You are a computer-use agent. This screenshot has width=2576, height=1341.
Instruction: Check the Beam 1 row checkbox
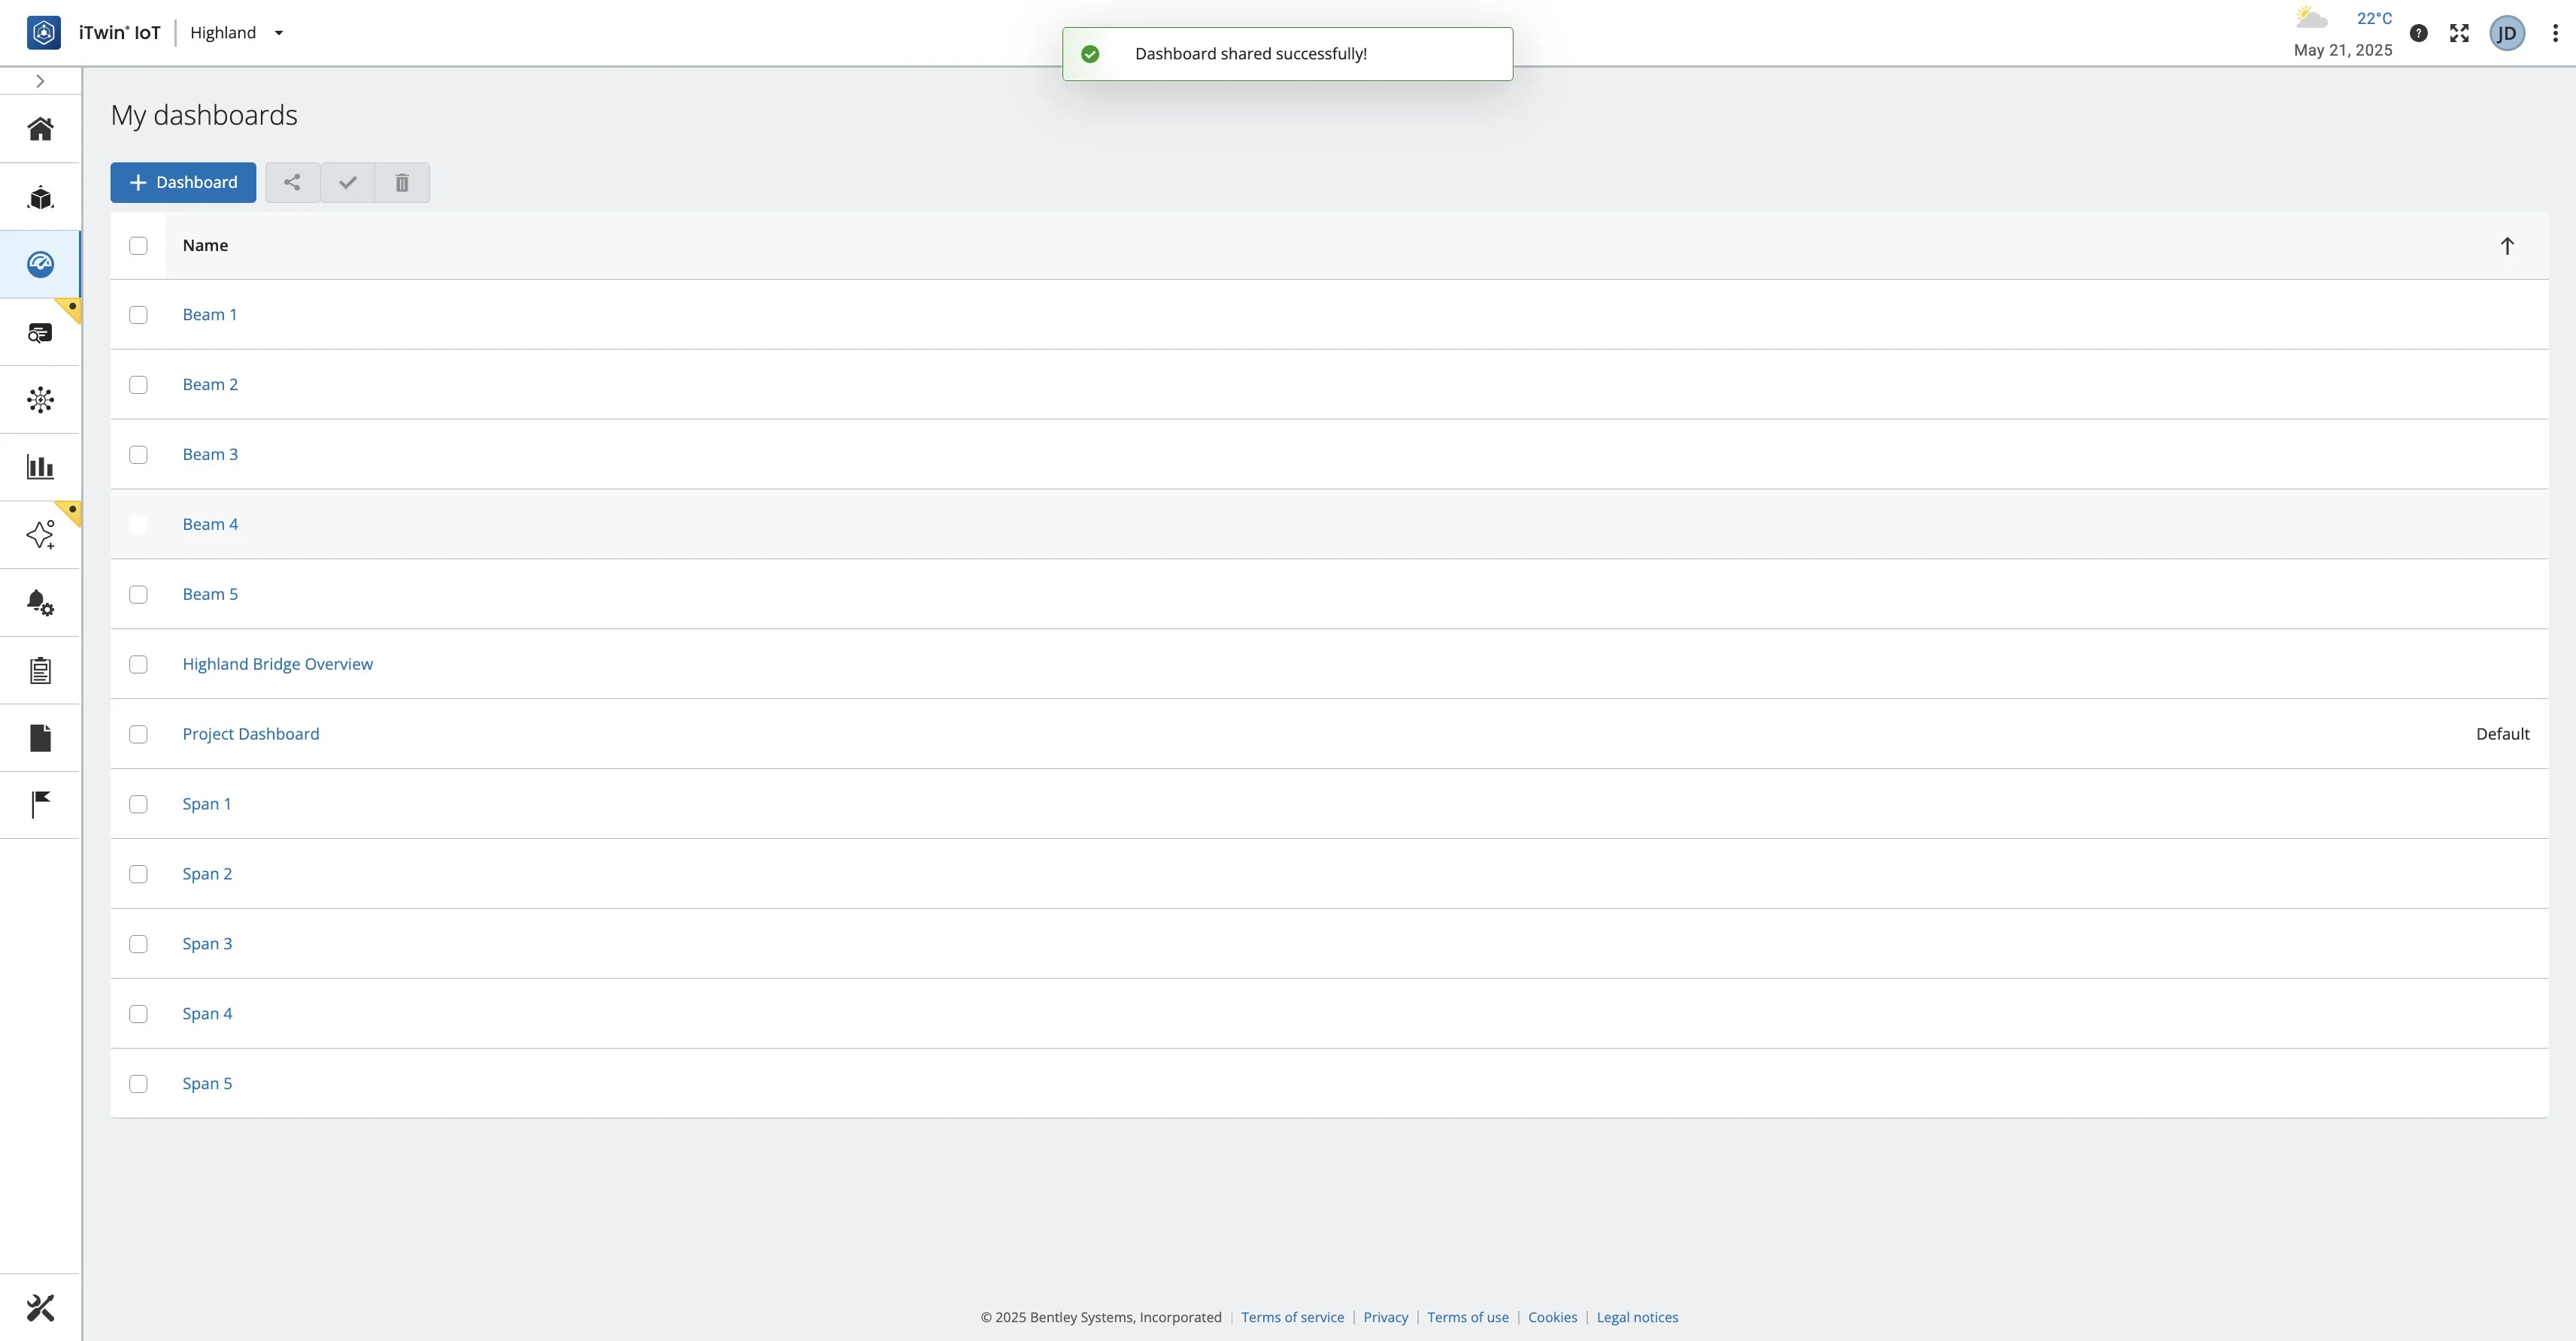[138, 315]
